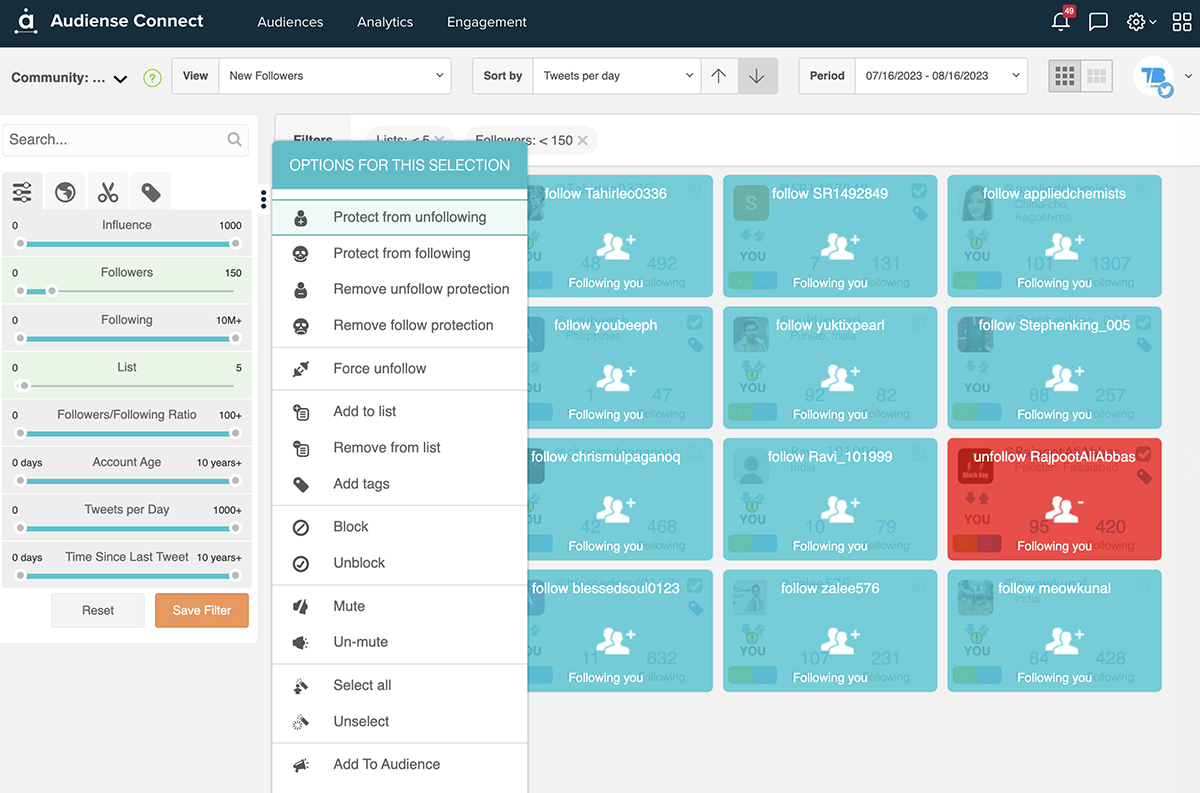
Task: Click the Add tags icon
Action: 301,484
